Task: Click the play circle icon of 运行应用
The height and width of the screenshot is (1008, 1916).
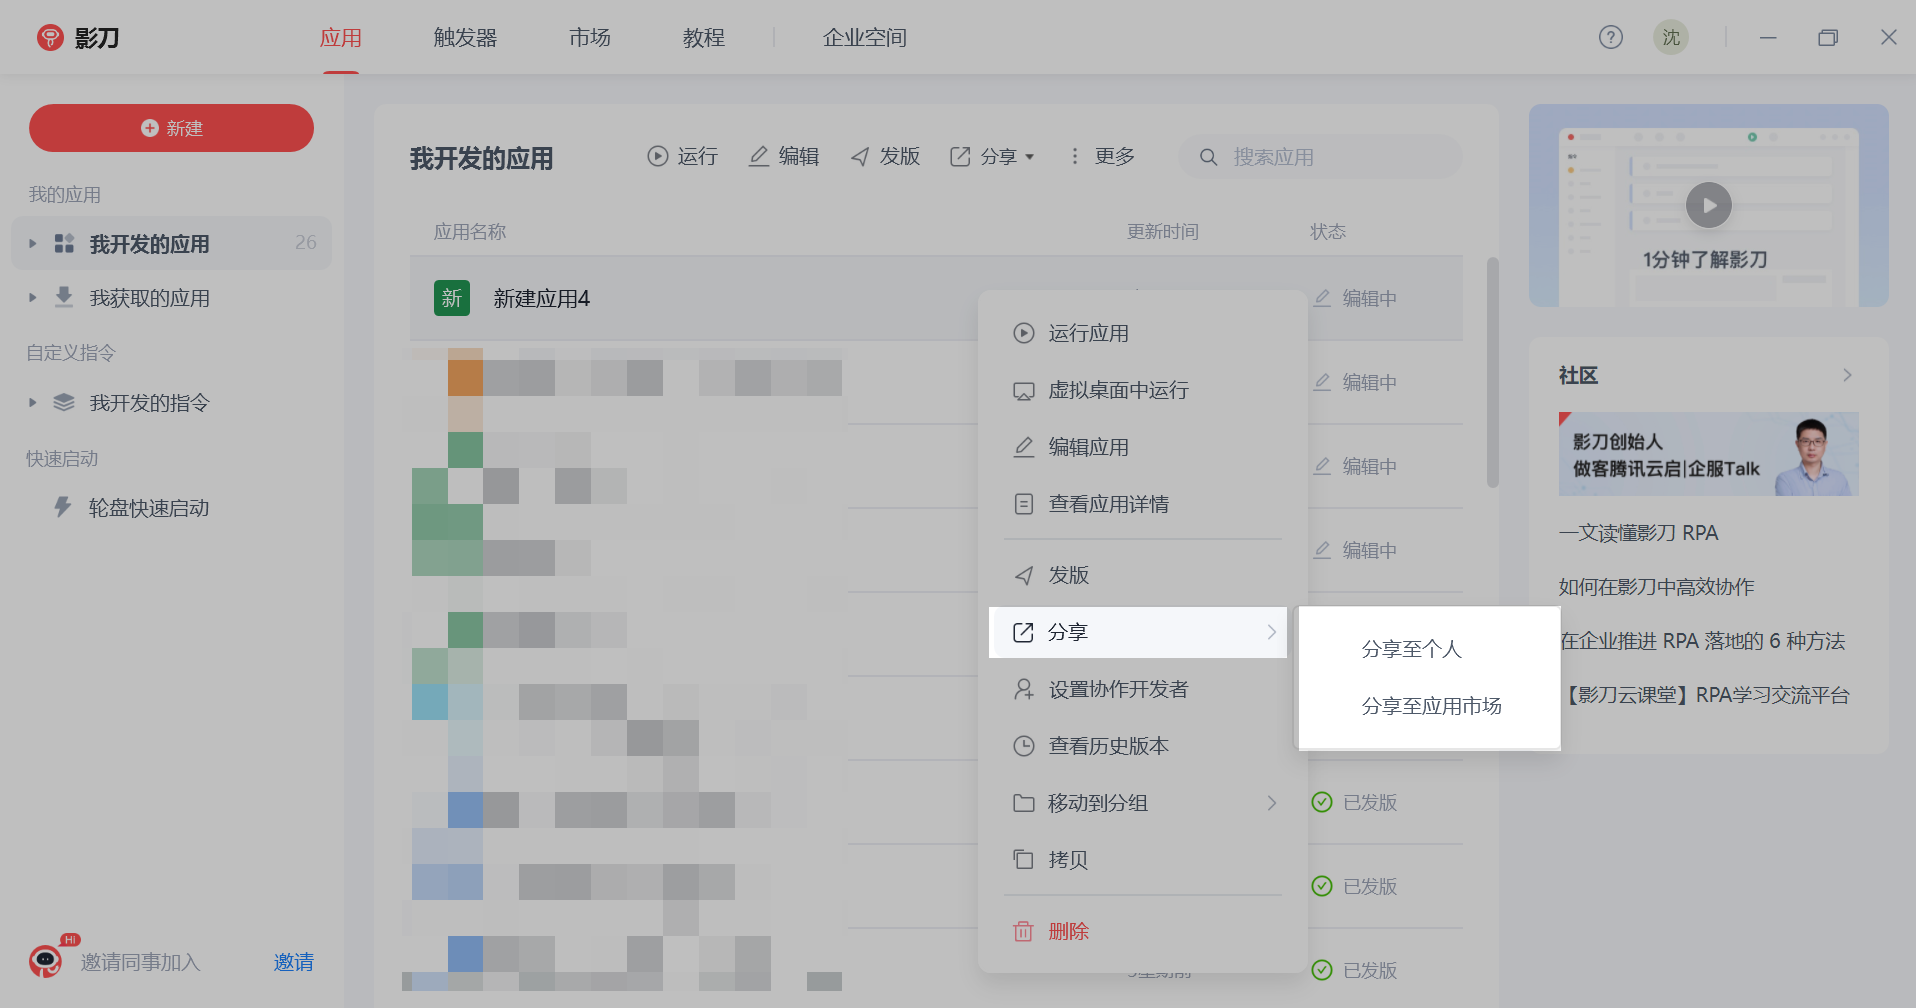Action: (1024, 333)
